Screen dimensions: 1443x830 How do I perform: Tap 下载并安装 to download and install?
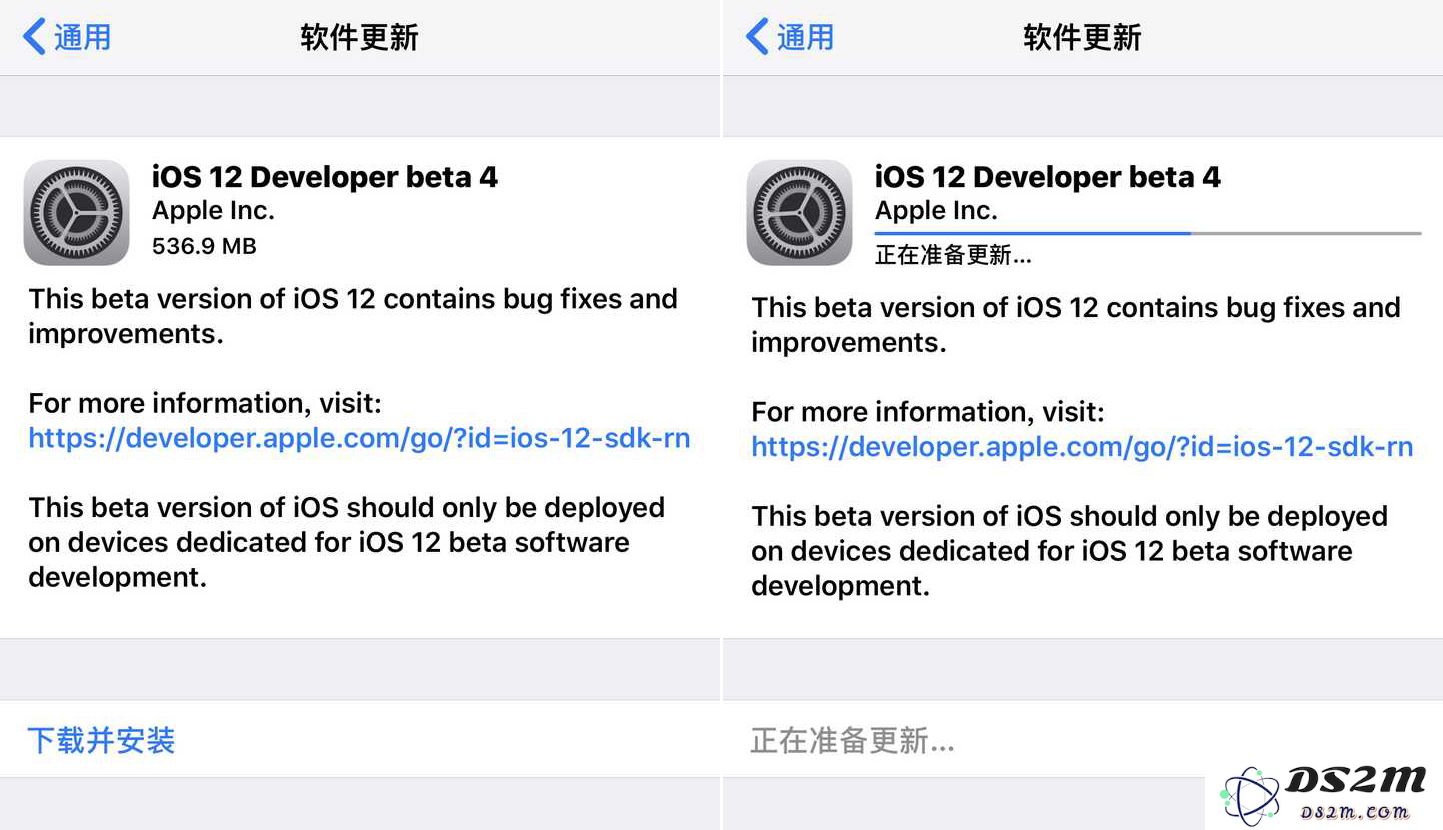coord(101,741)
